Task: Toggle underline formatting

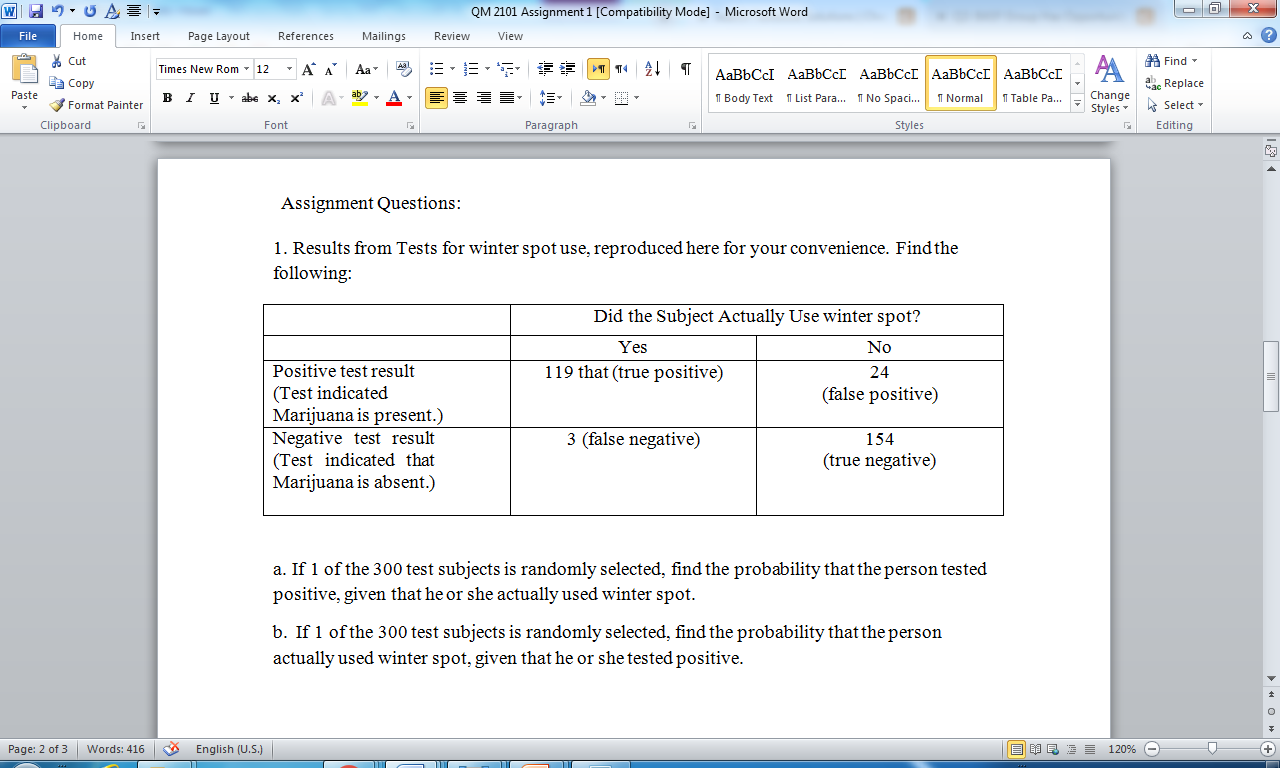Action: pos(214,98)
